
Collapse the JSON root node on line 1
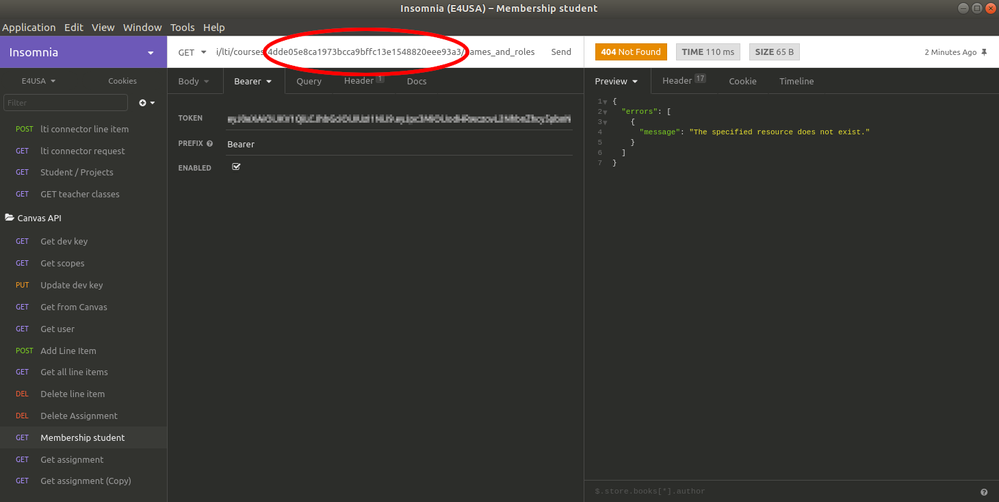point(605,102)
